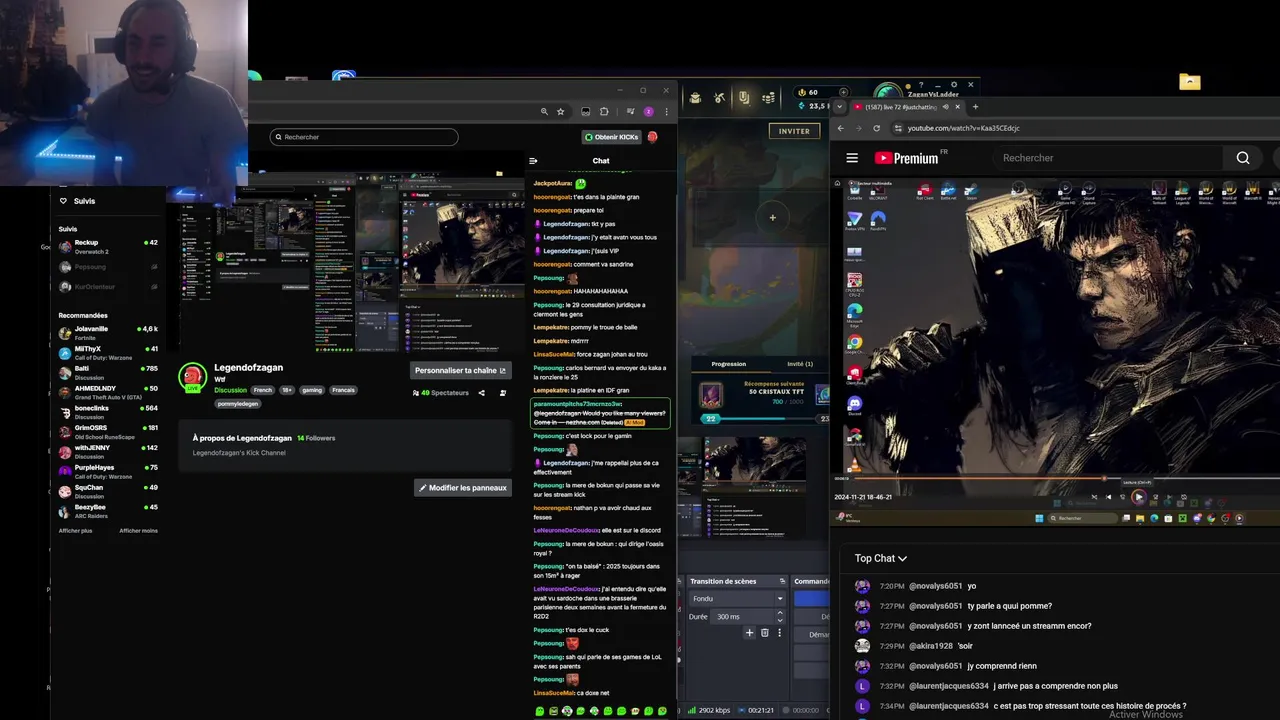
Task: Click the @akira1928 chat username
Action: pyautogui.click(x=930, y=646)
